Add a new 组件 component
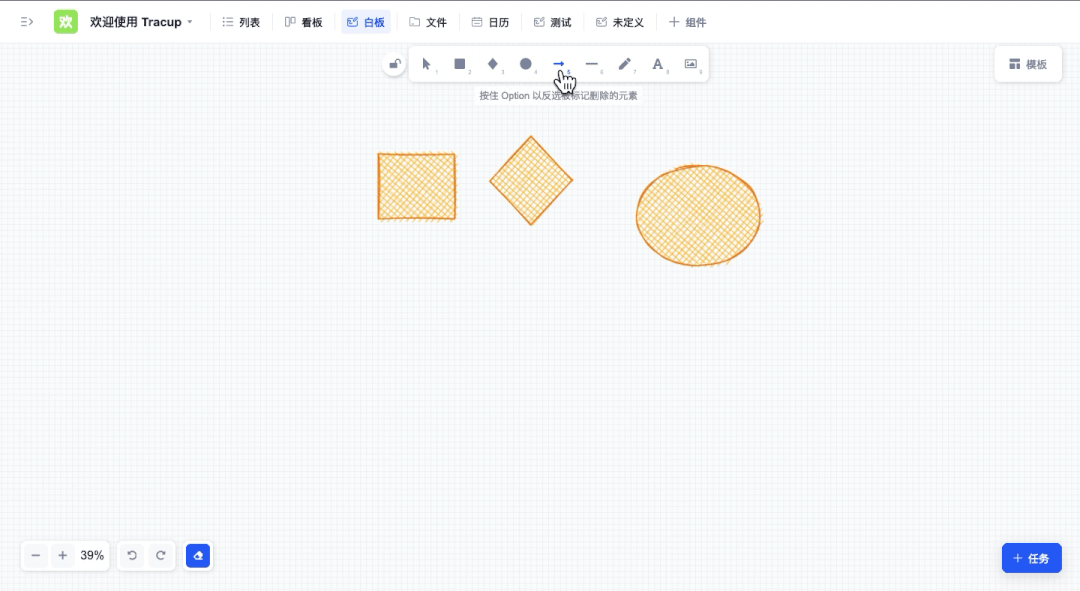 [688, 22]
